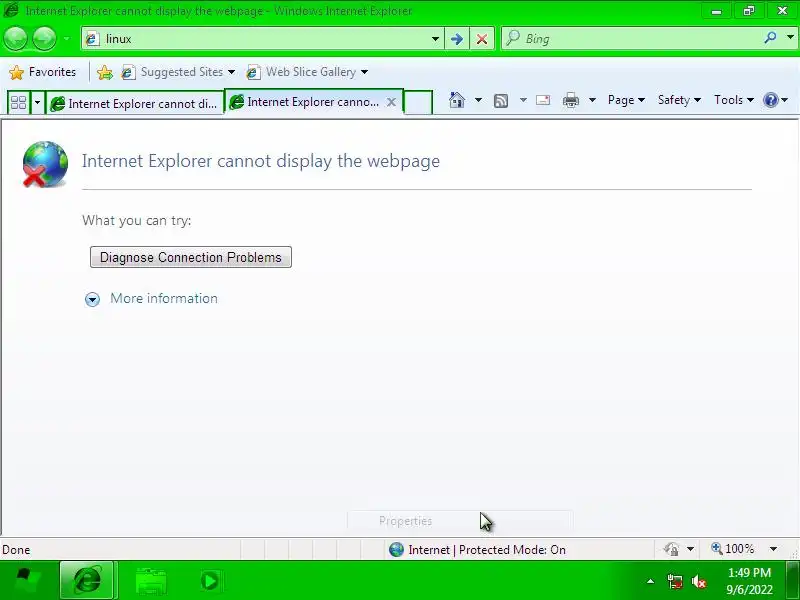This screenshot has width=800, height=600.
Task: Click the Go arrow next to address bar
Action: coord(457,39)
